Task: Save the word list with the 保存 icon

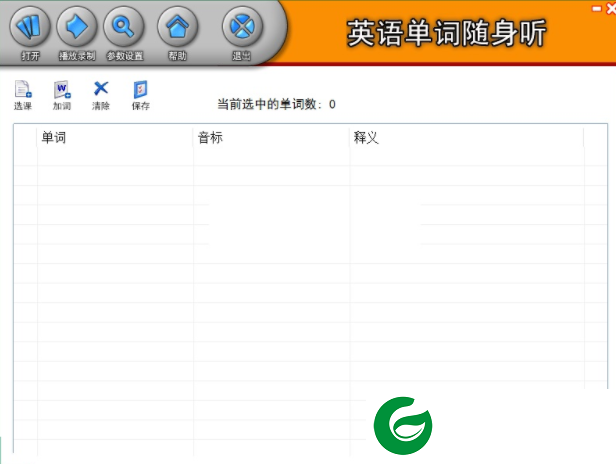Action: pos(141,95)
